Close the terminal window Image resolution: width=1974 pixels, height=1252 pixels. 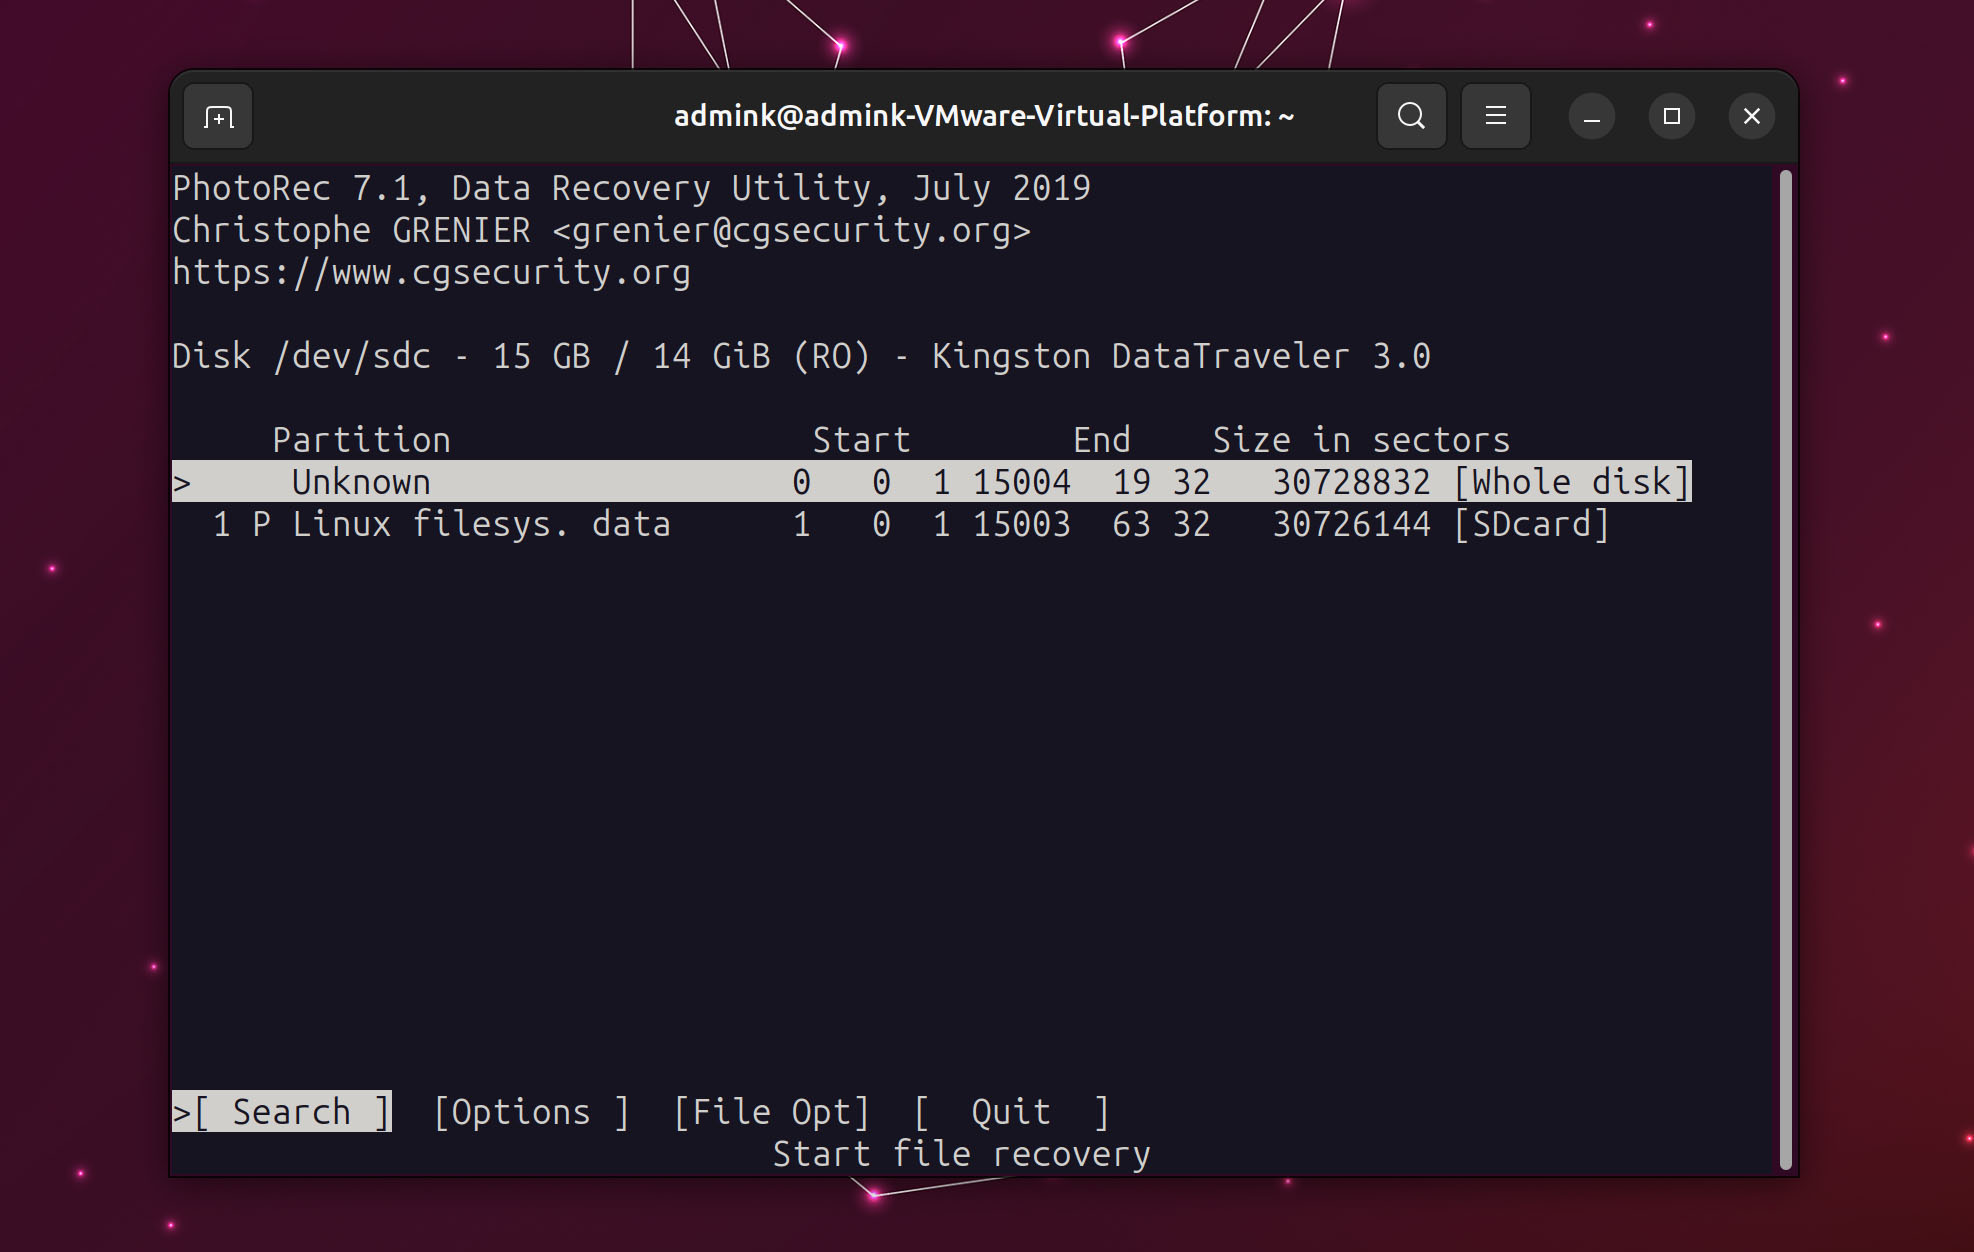point(1751,117)
